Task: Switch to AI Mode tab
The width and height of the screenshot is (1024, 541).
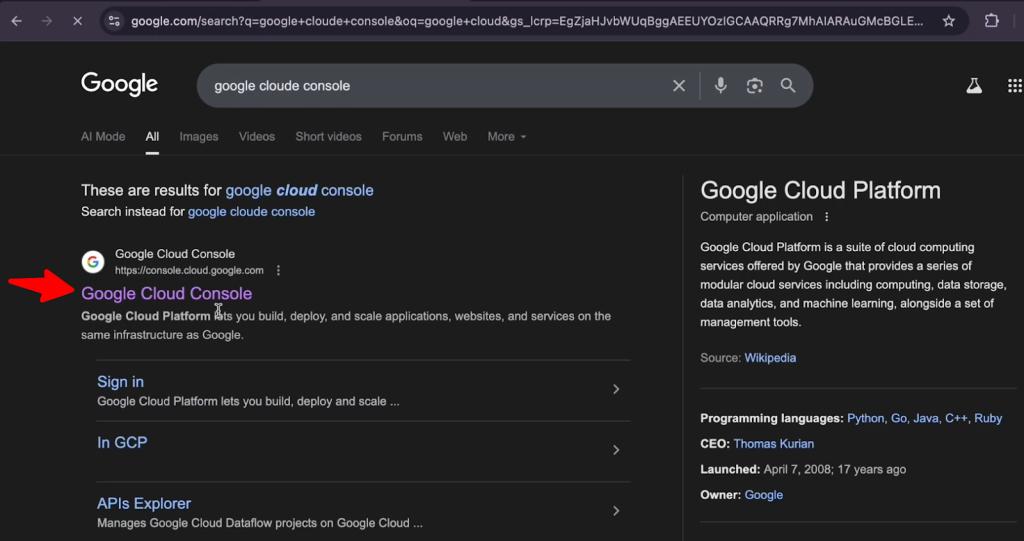Action: tap(103, 137)
